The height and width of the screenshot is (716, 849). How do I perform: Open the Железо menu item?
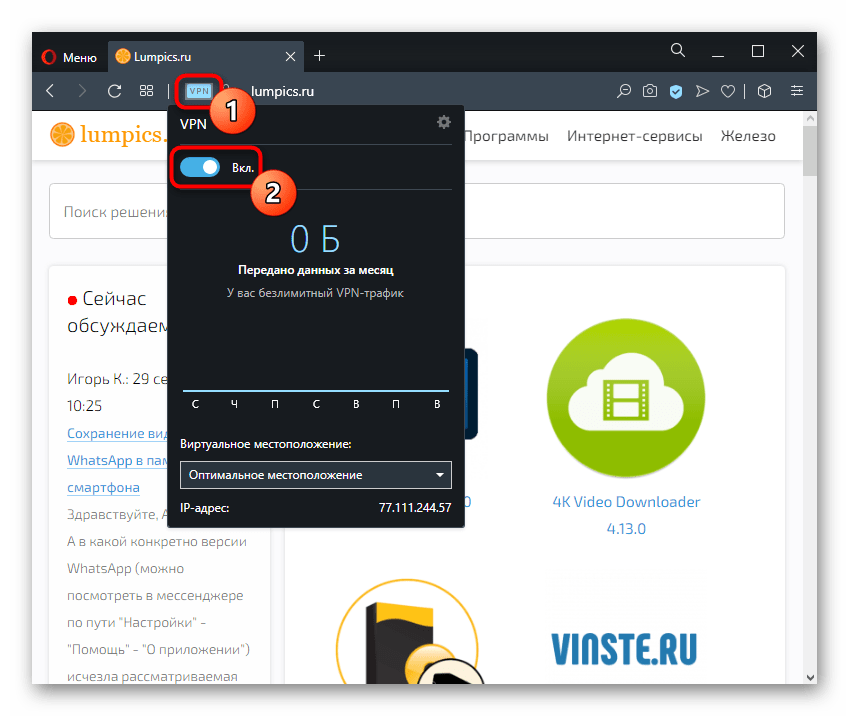tap(748, 136)
